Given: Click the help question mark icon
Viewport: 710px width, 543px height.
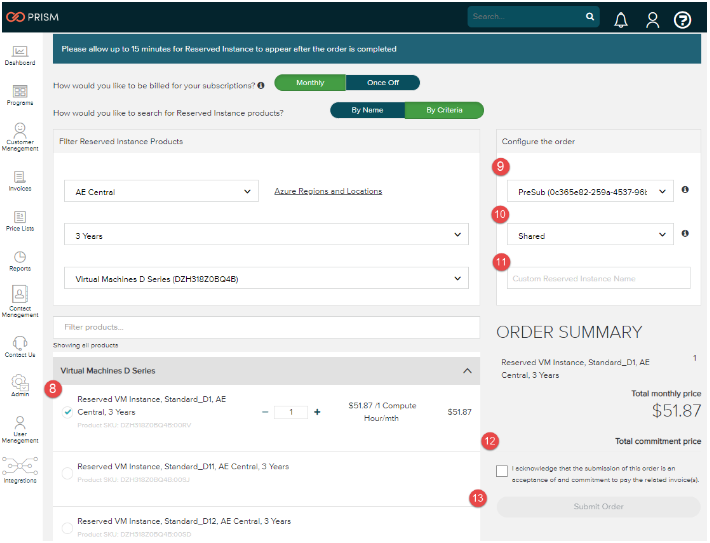Looking at the screenshot, I should click(683, 19).
